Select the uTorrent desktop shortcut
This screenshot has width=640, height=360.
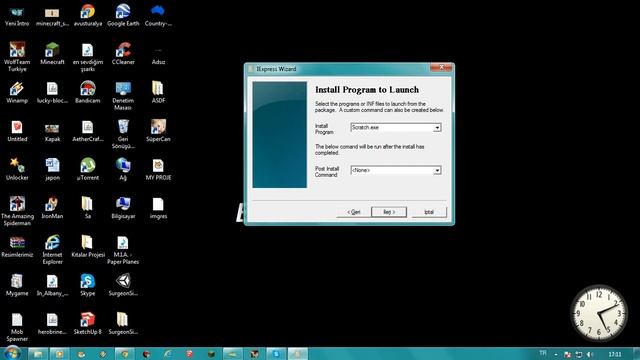[87, 169]
